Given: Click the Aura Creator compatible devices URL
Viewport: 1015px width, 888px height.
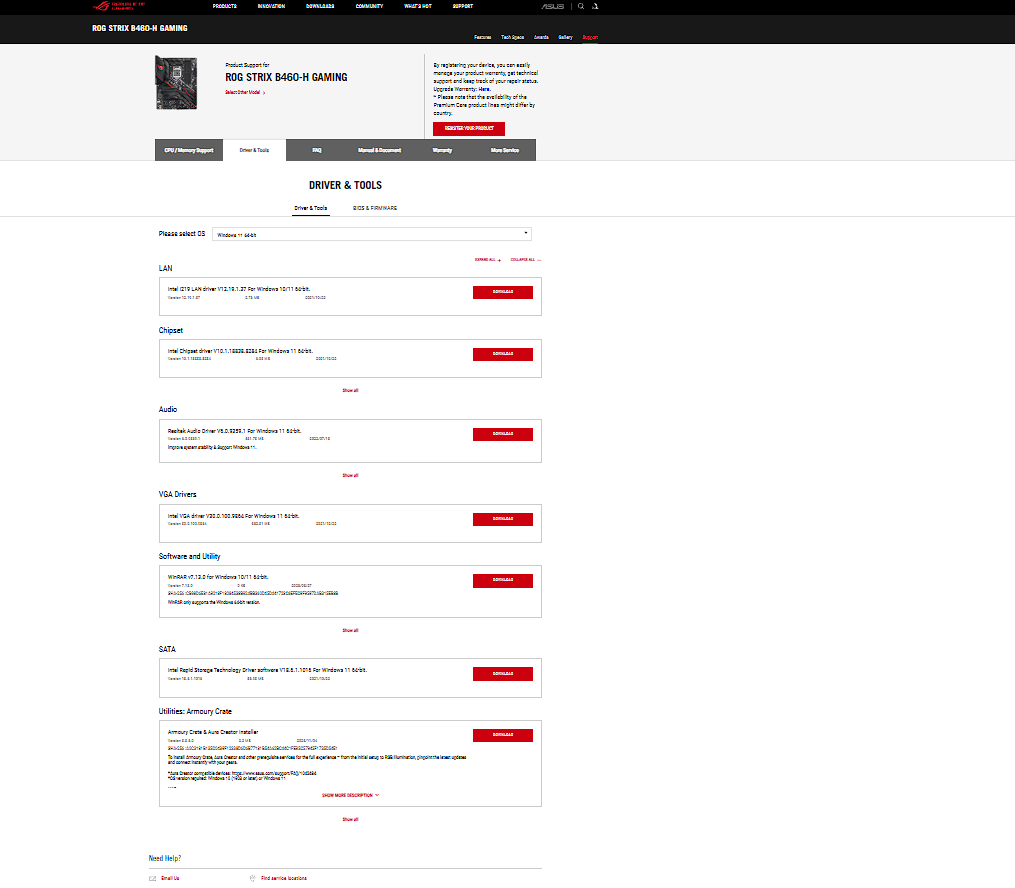Looking at the screenshot, I should (x=274, y=773).
